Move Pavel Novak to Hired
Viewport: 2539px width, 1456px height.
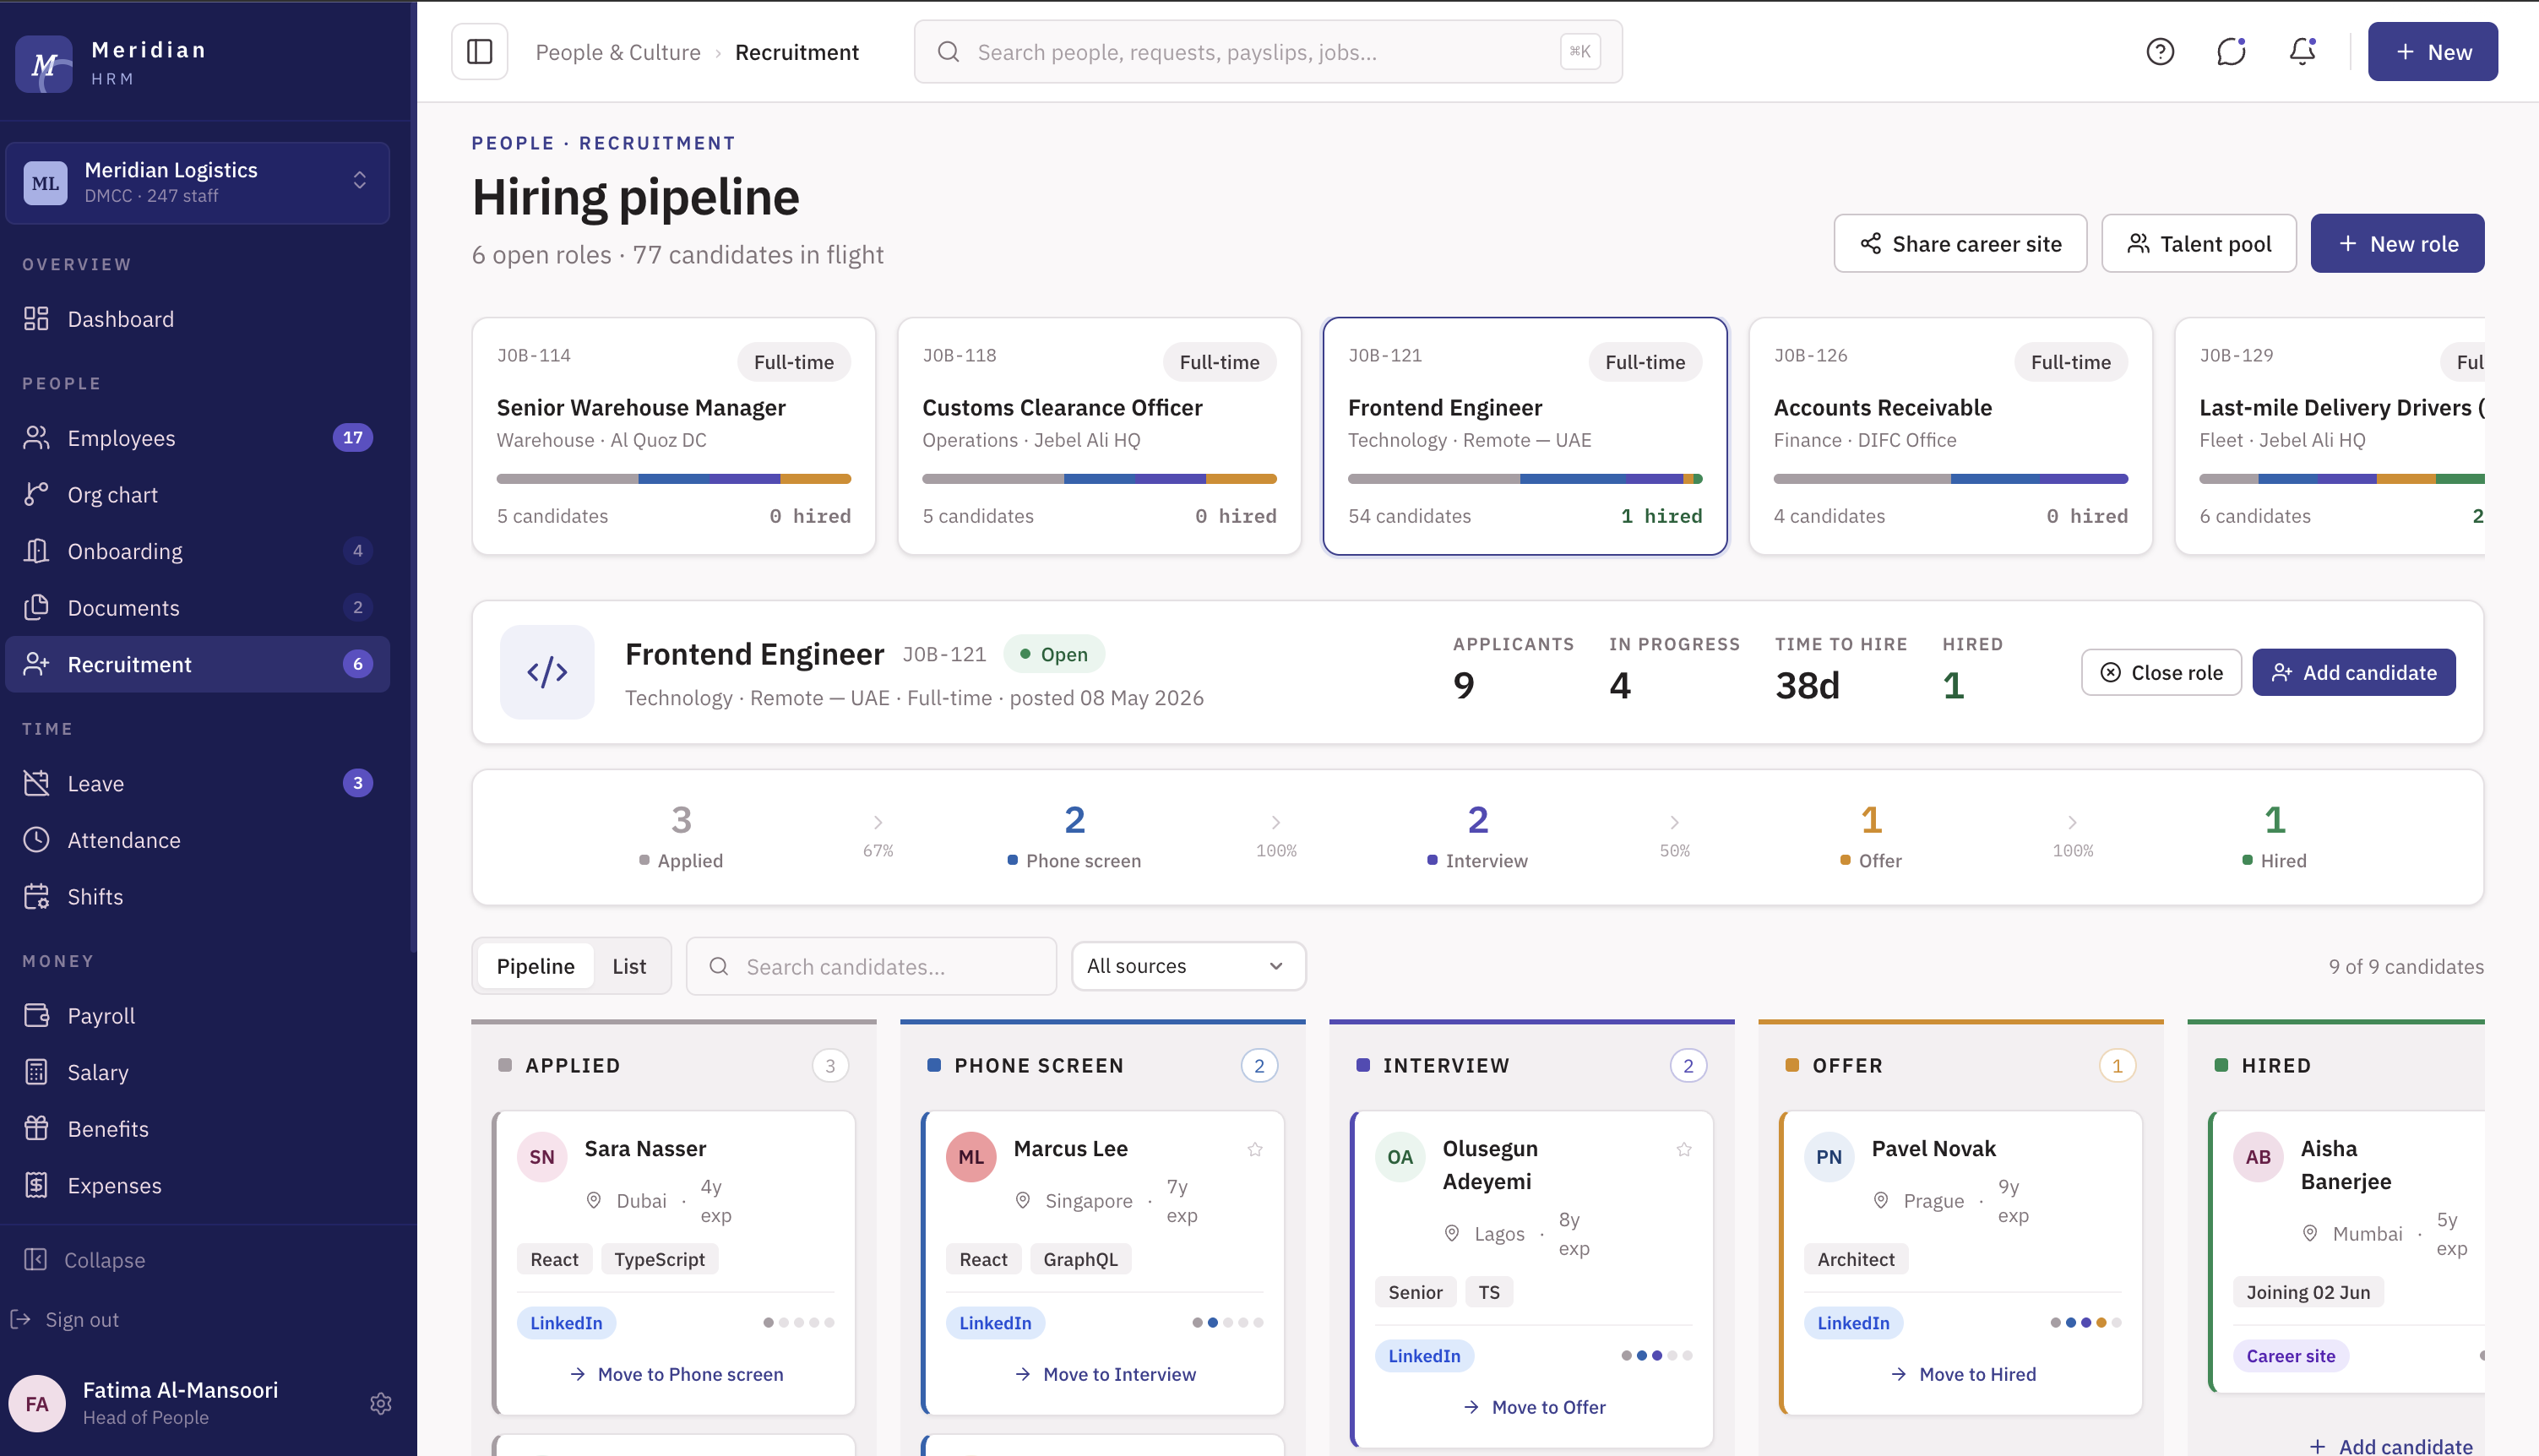pos(1963,1374)
